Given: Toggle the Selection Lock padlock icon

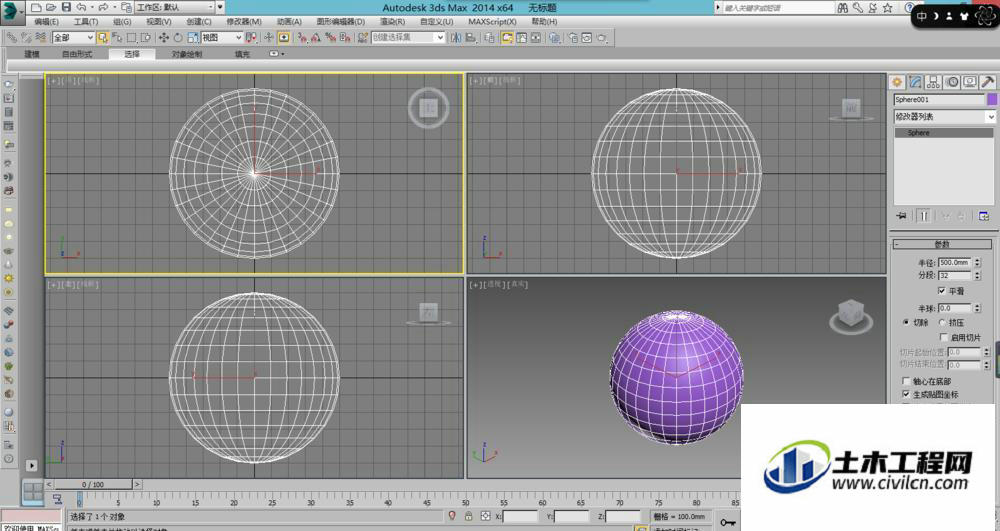Looking at the screenshot, I should click(x=469, y=516).
